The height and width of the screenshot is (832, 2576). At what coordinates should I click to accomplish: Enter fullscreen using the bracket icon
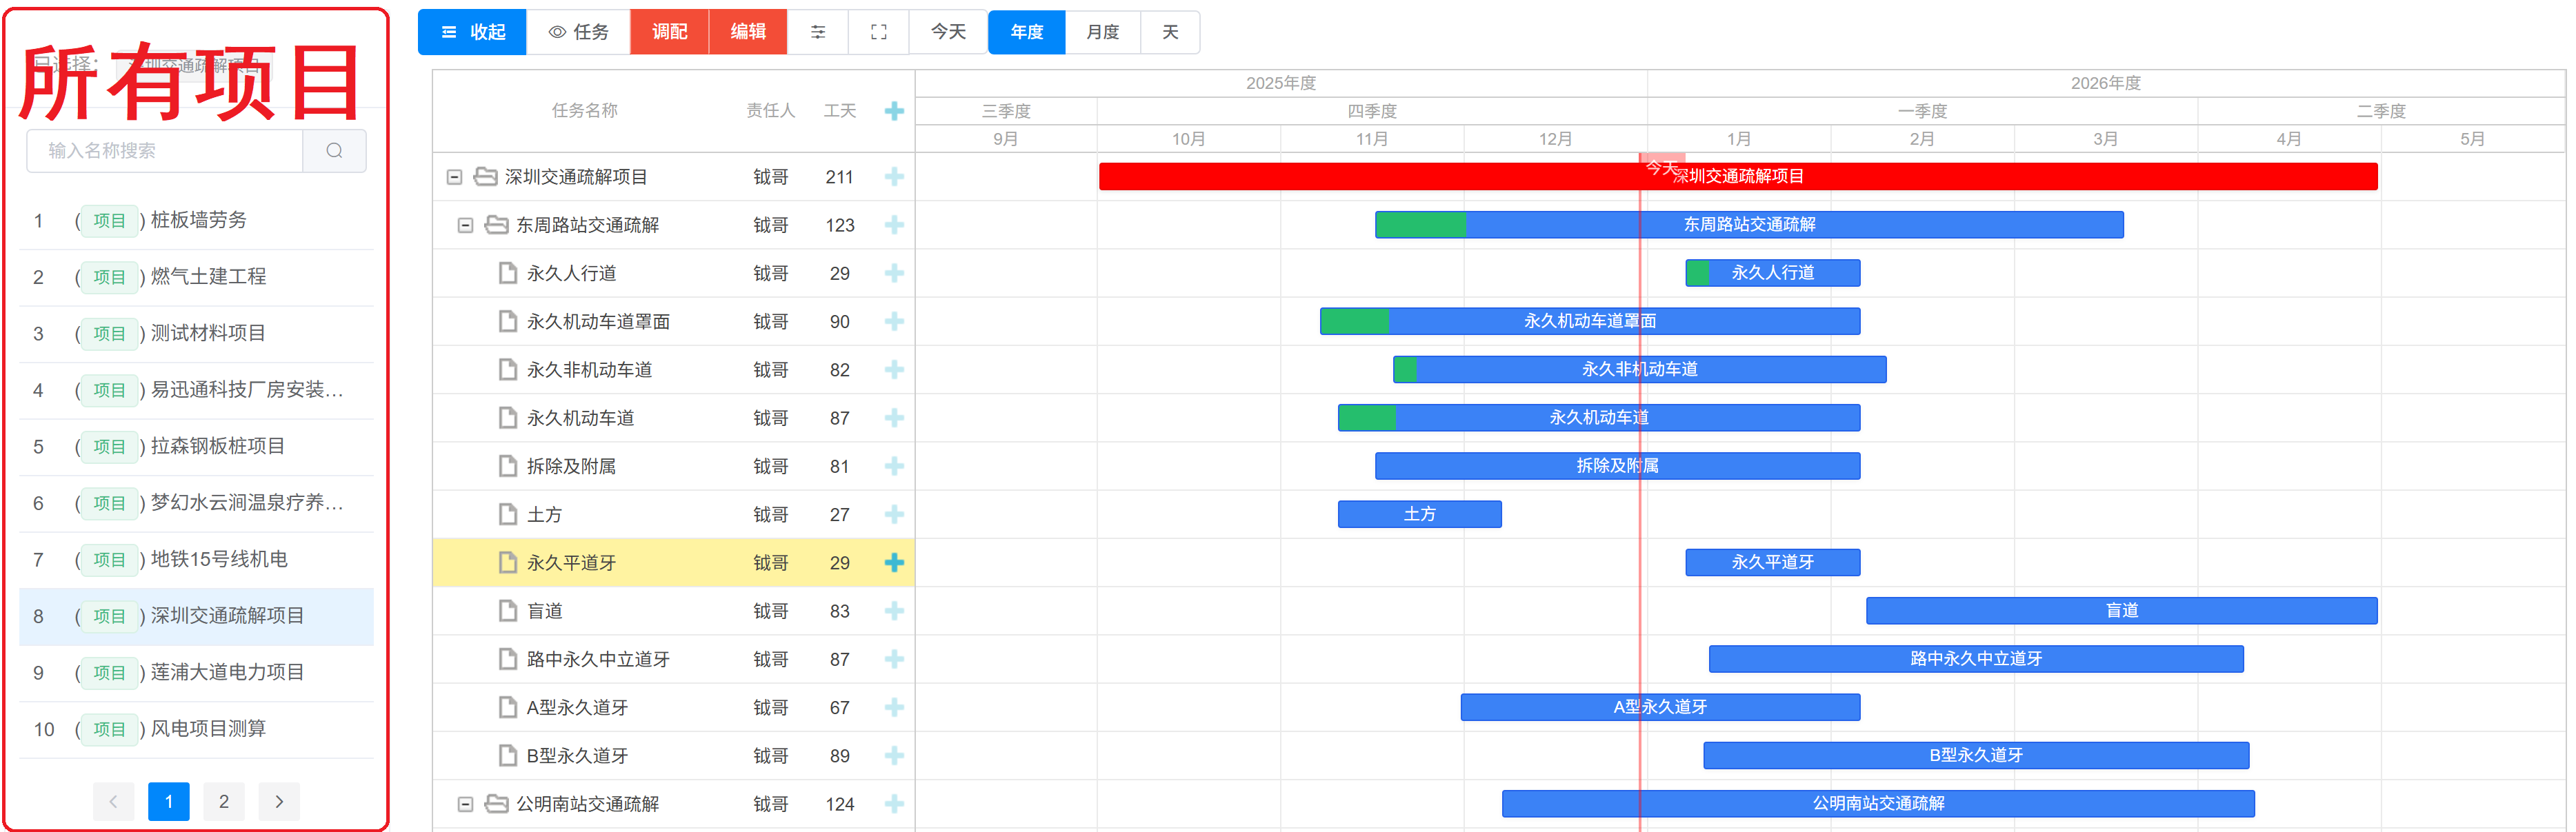tap(878, 31)
